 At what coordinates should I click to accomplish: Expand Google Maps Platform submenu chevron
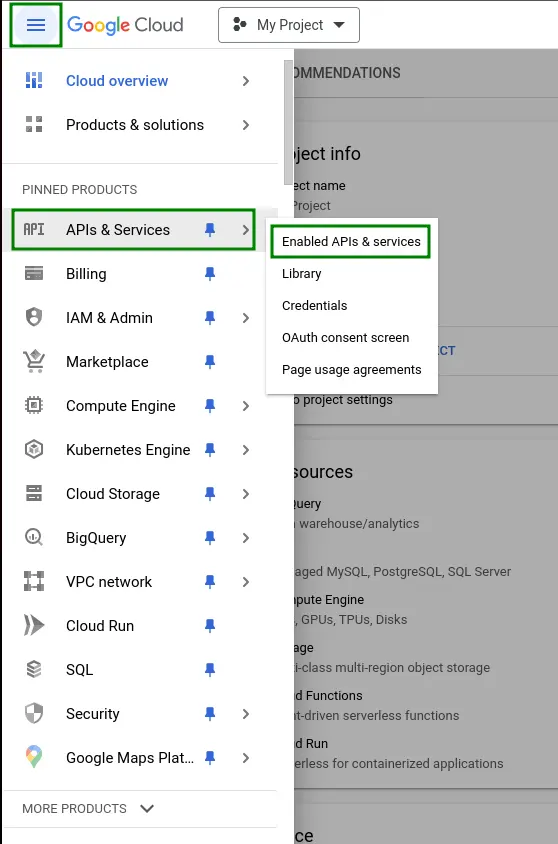click(x=246, y=758)
